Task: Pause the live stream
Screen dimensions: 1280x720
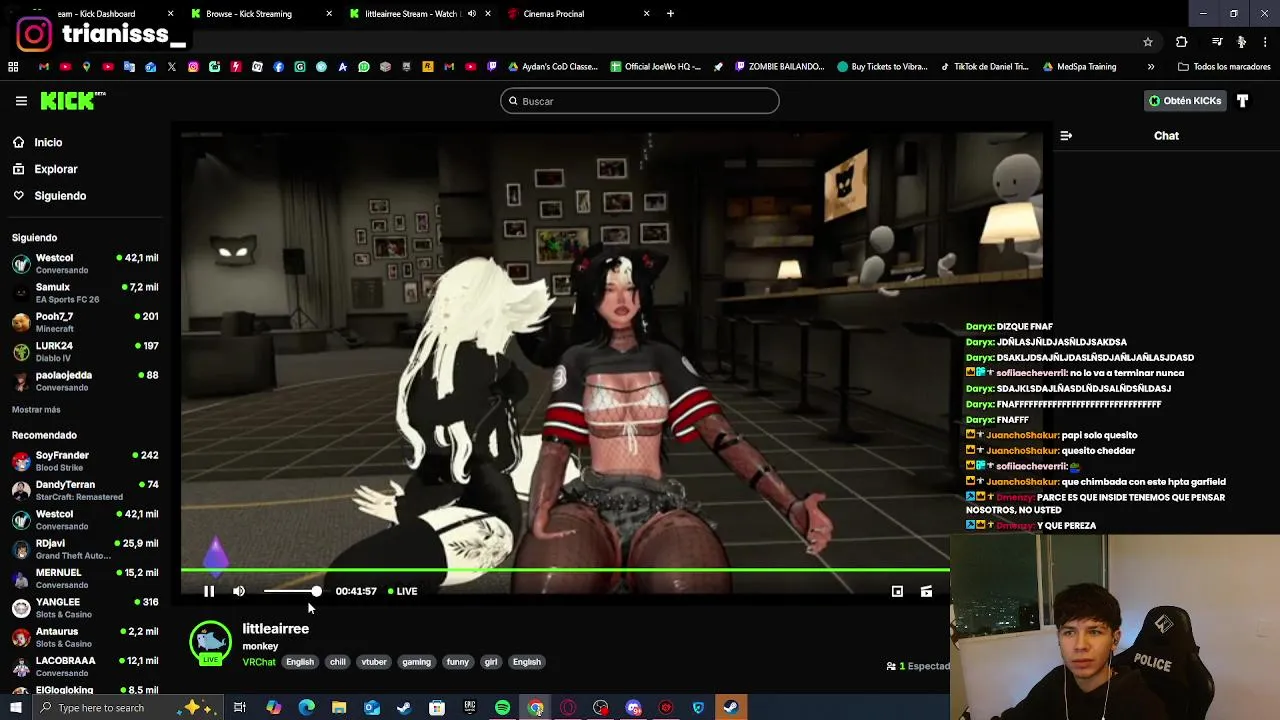Action: (209, 591)
